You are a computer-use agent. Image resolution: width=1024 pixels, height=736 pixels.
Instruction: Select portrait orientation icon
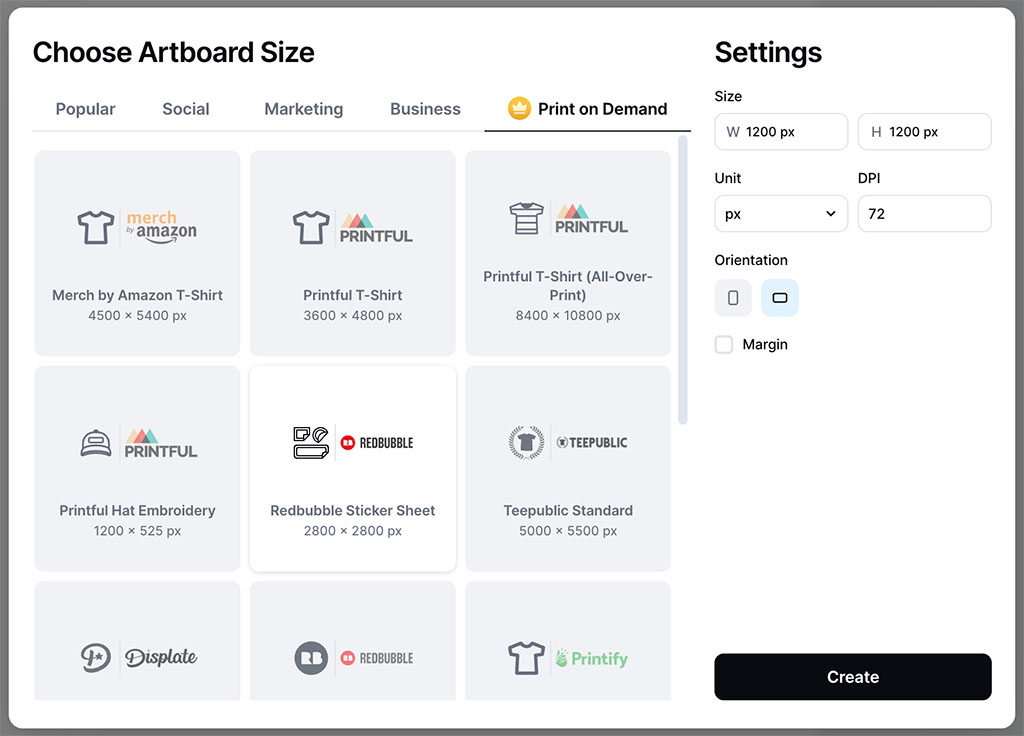pos(733,298)
